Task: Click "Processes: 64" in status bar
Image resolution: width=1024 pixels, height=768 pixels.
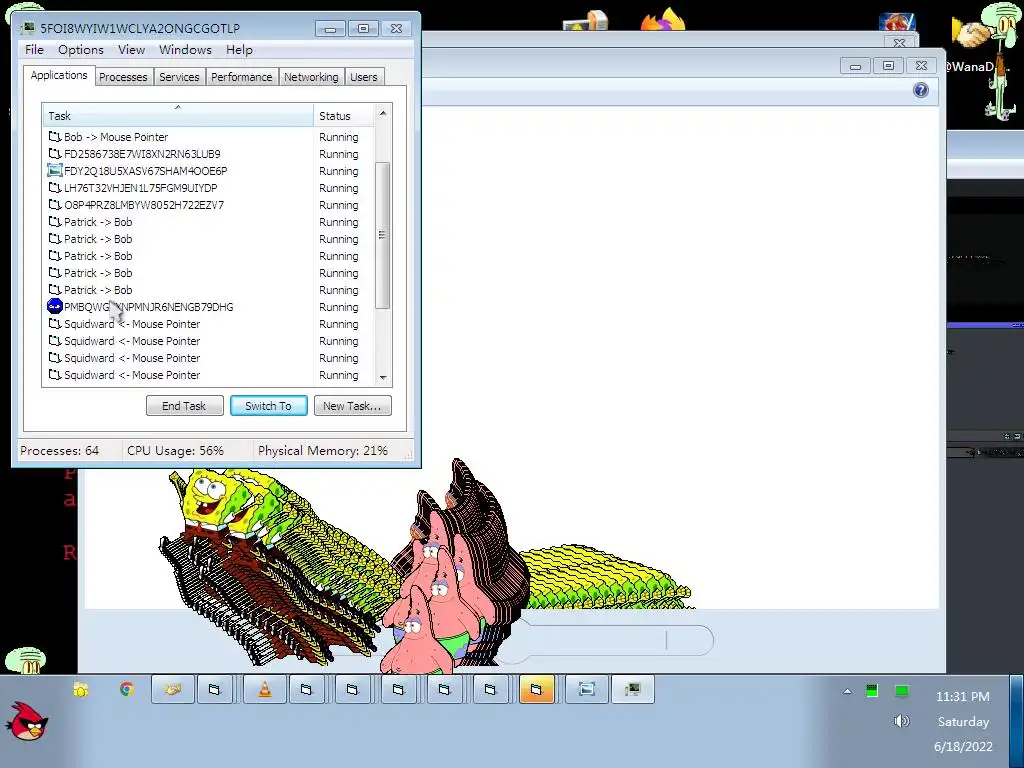Action: [59, 451]
